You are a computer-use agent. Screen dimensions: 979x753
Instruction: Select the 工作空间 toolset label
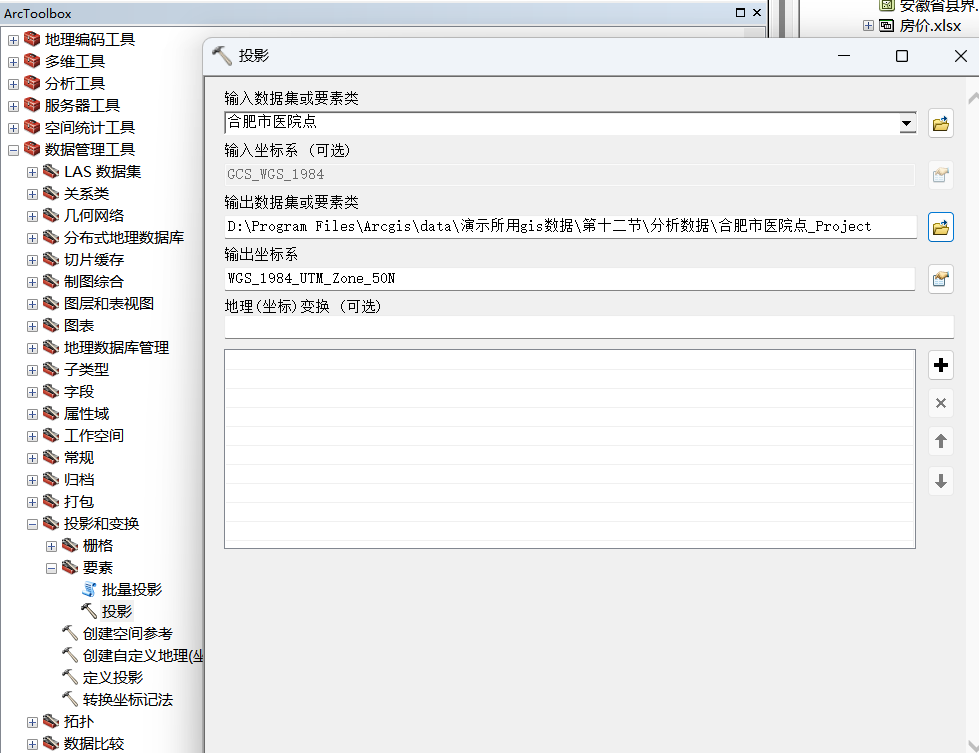[x=94, y=436]
